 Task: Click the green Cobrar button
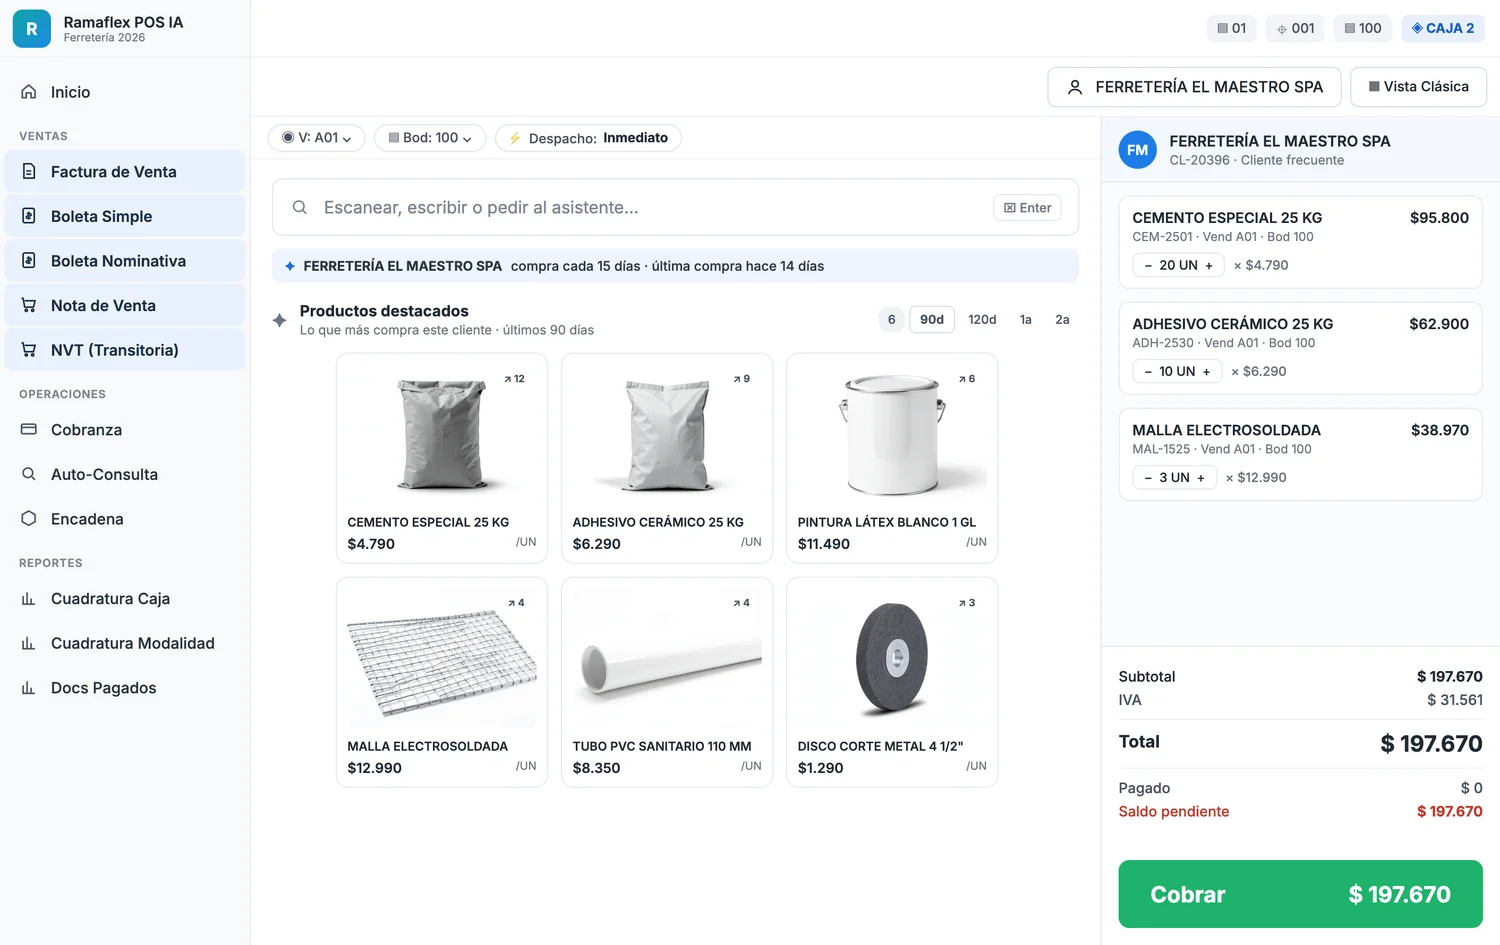(1300, 894)
